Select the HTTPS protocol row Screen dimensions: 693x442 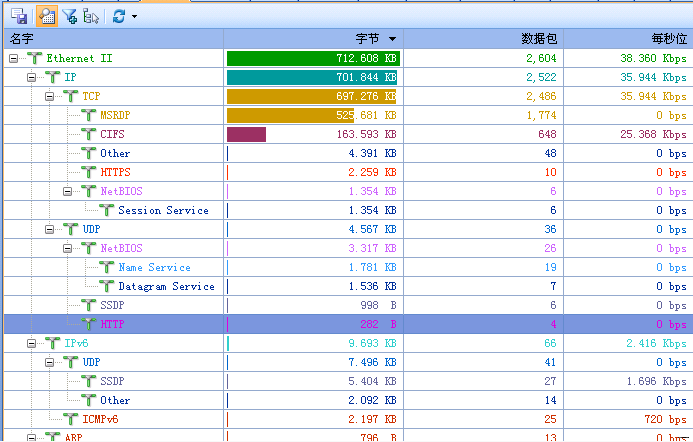point(117,172)
